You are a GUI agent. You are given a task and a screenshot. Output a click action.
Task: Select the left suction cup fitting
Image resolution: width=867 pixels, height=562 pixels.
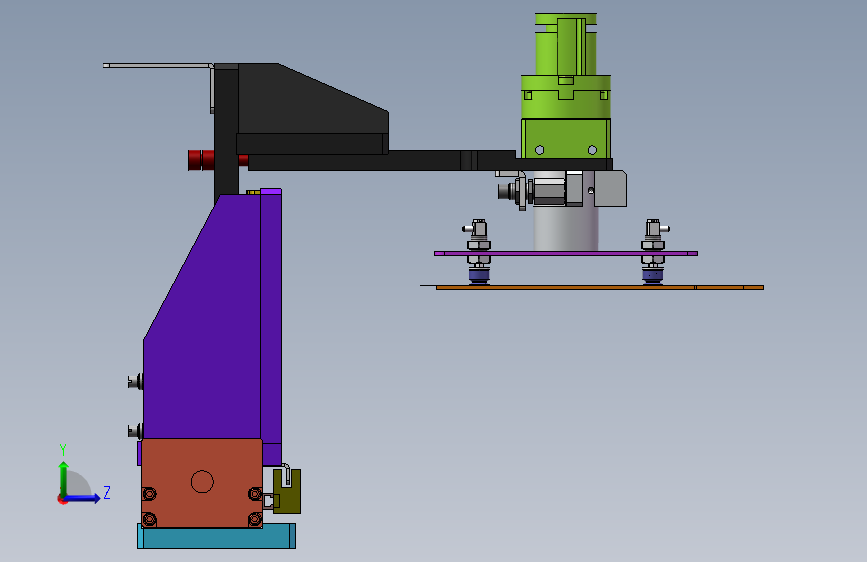478,252
